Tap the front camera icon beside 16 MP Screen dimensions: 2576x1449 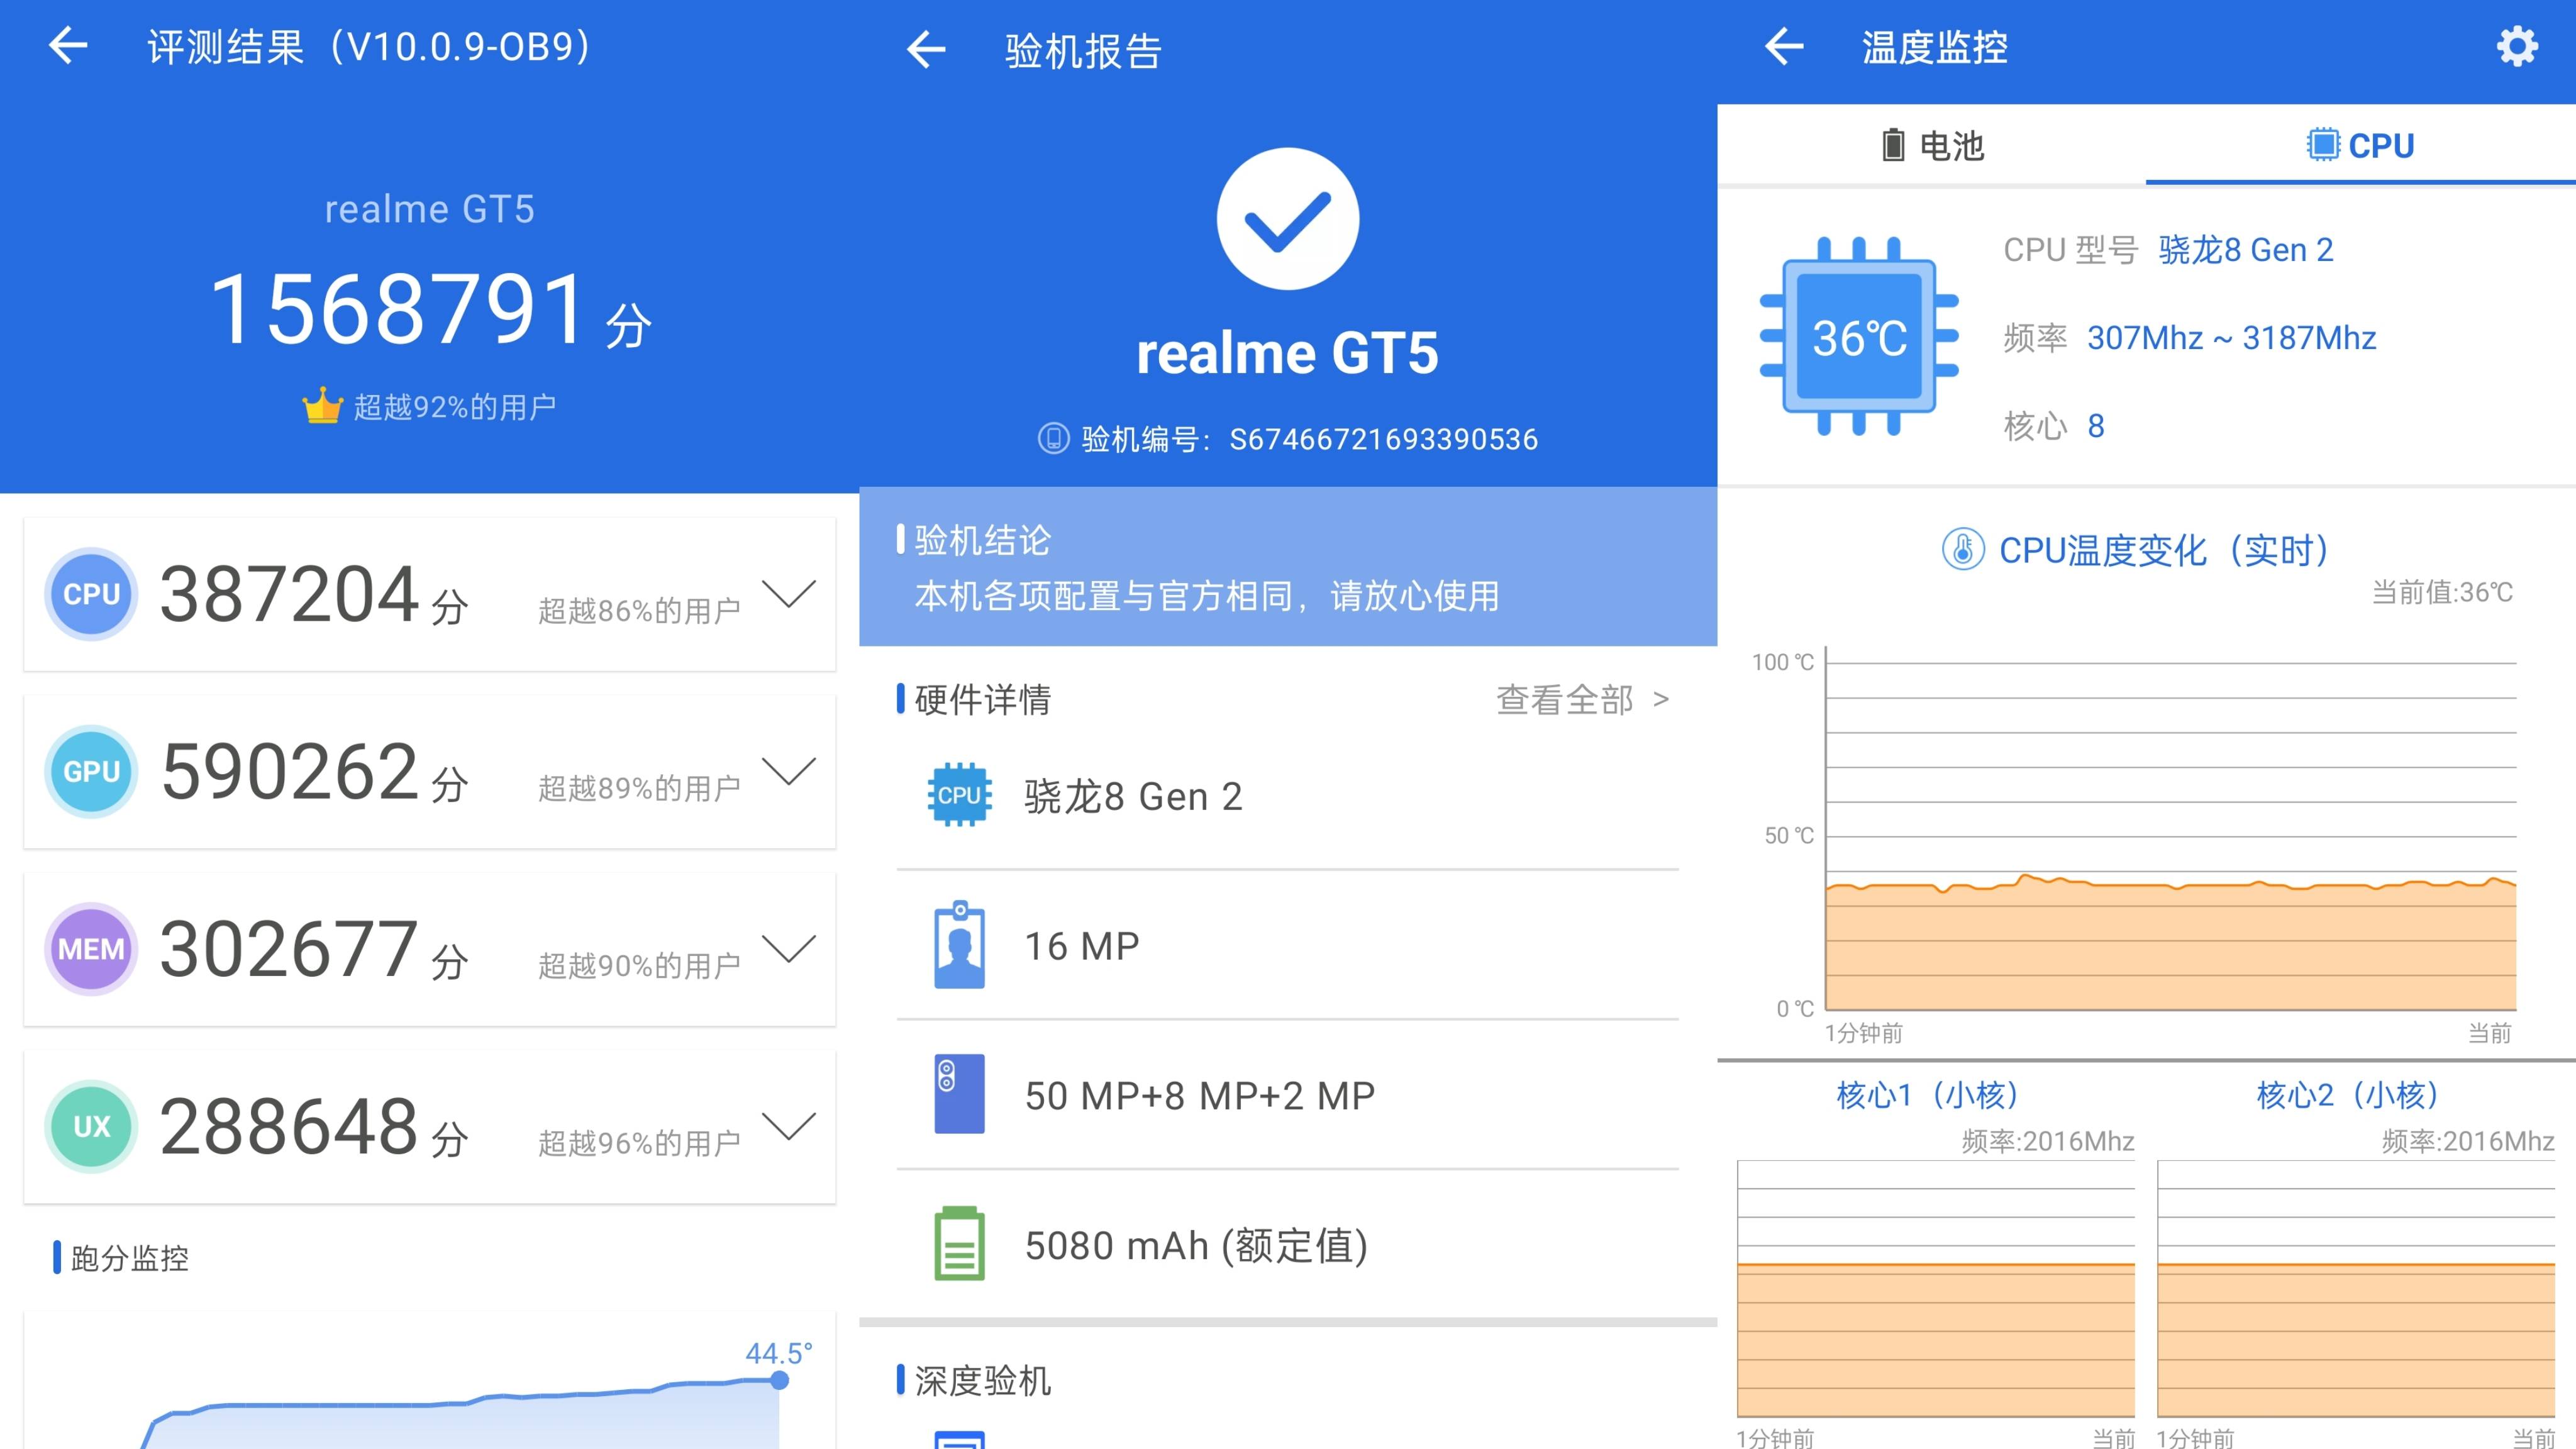pyautogui.click(x=959, y=945)
